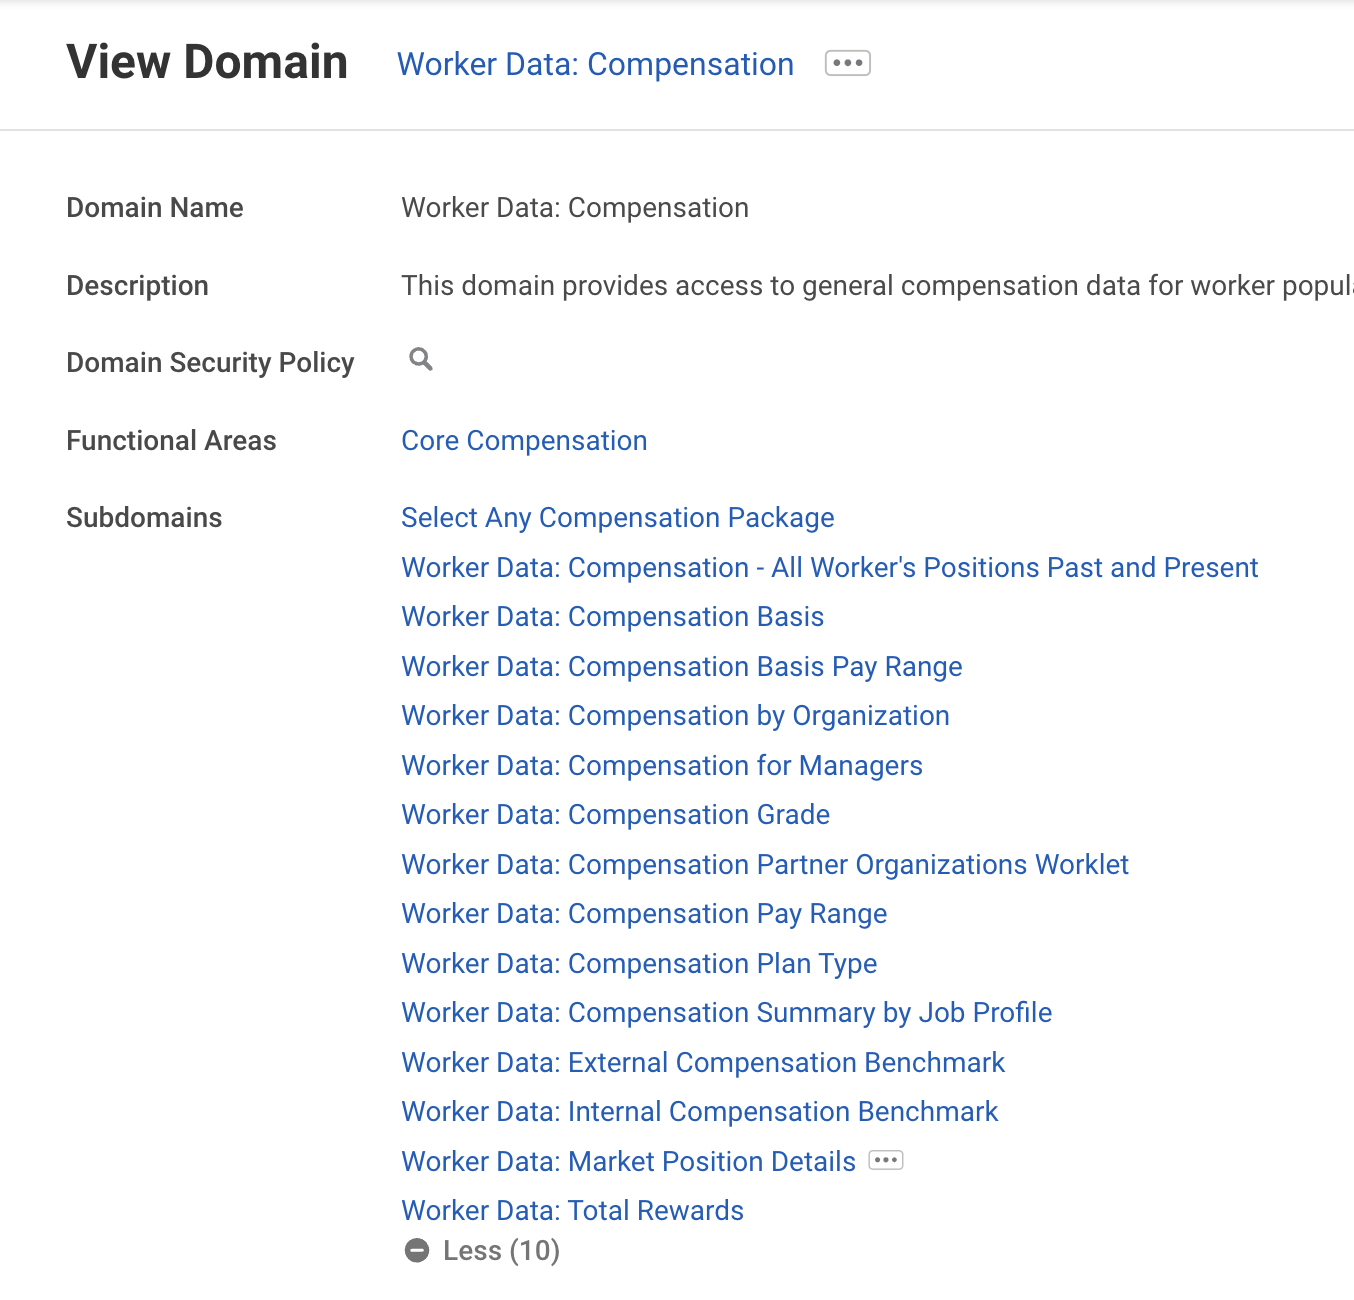Open Compensation for Managers subdomain
The height and width of the screenshot is (1300, 1354).
[661, 766]
